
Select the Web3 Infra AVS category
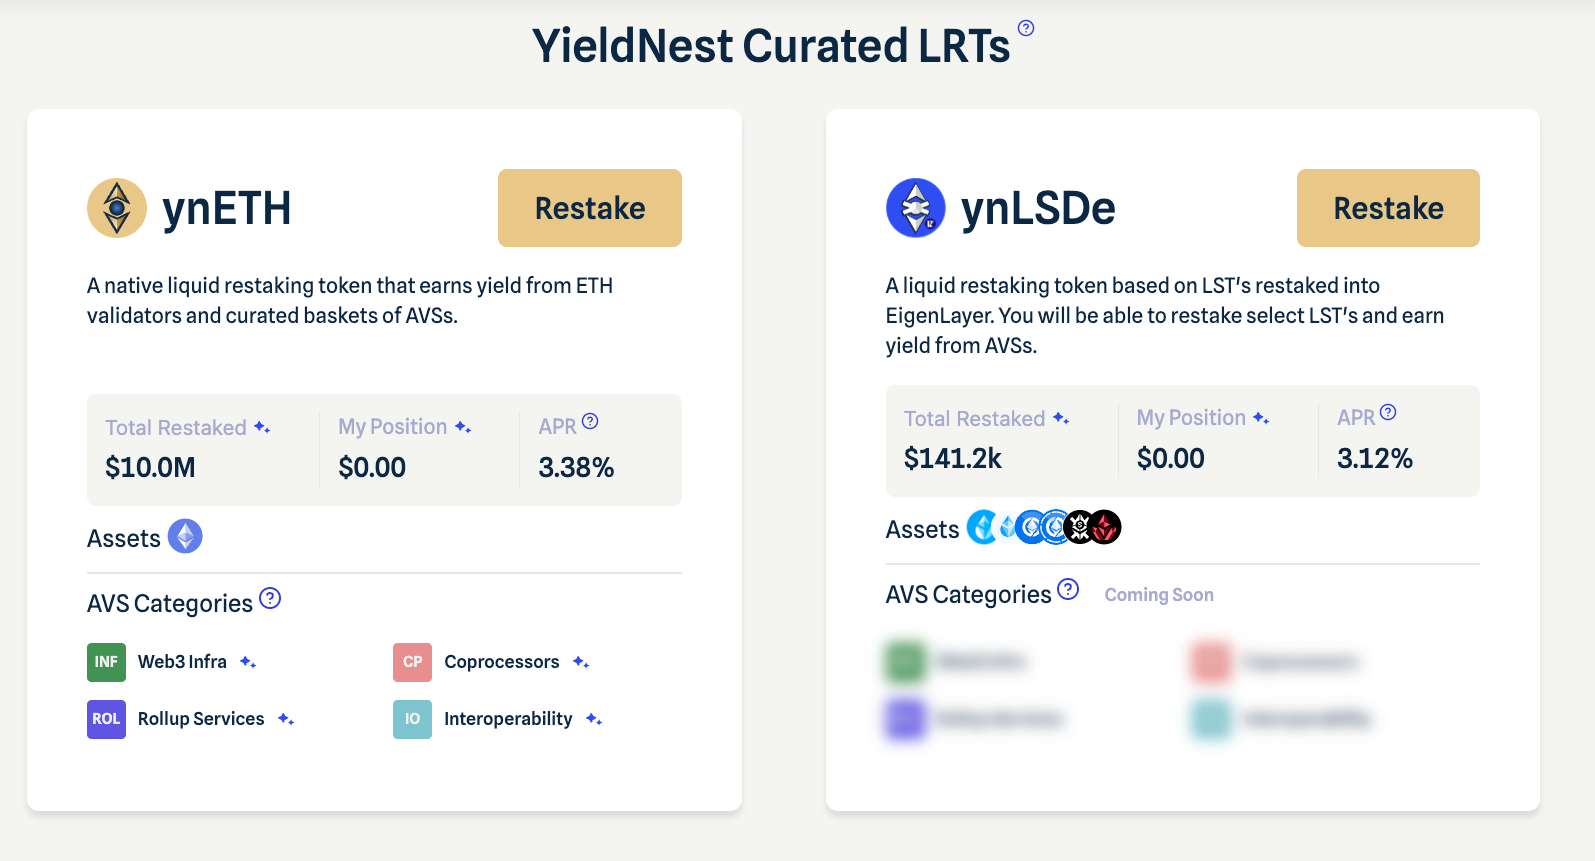pyautogui.click(x=182, y=662)
